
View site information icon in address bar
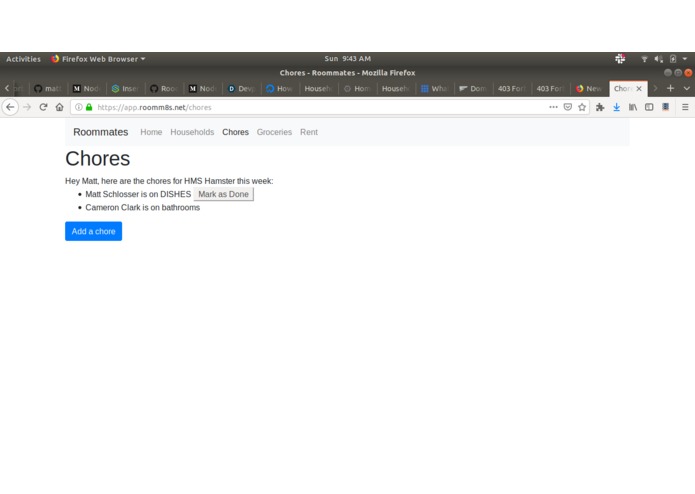[78, 107]
